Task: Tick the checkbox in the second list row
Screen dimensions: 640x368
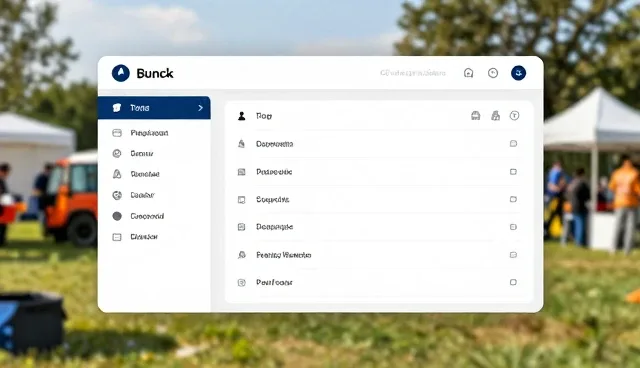Action: tap(513, 144)
